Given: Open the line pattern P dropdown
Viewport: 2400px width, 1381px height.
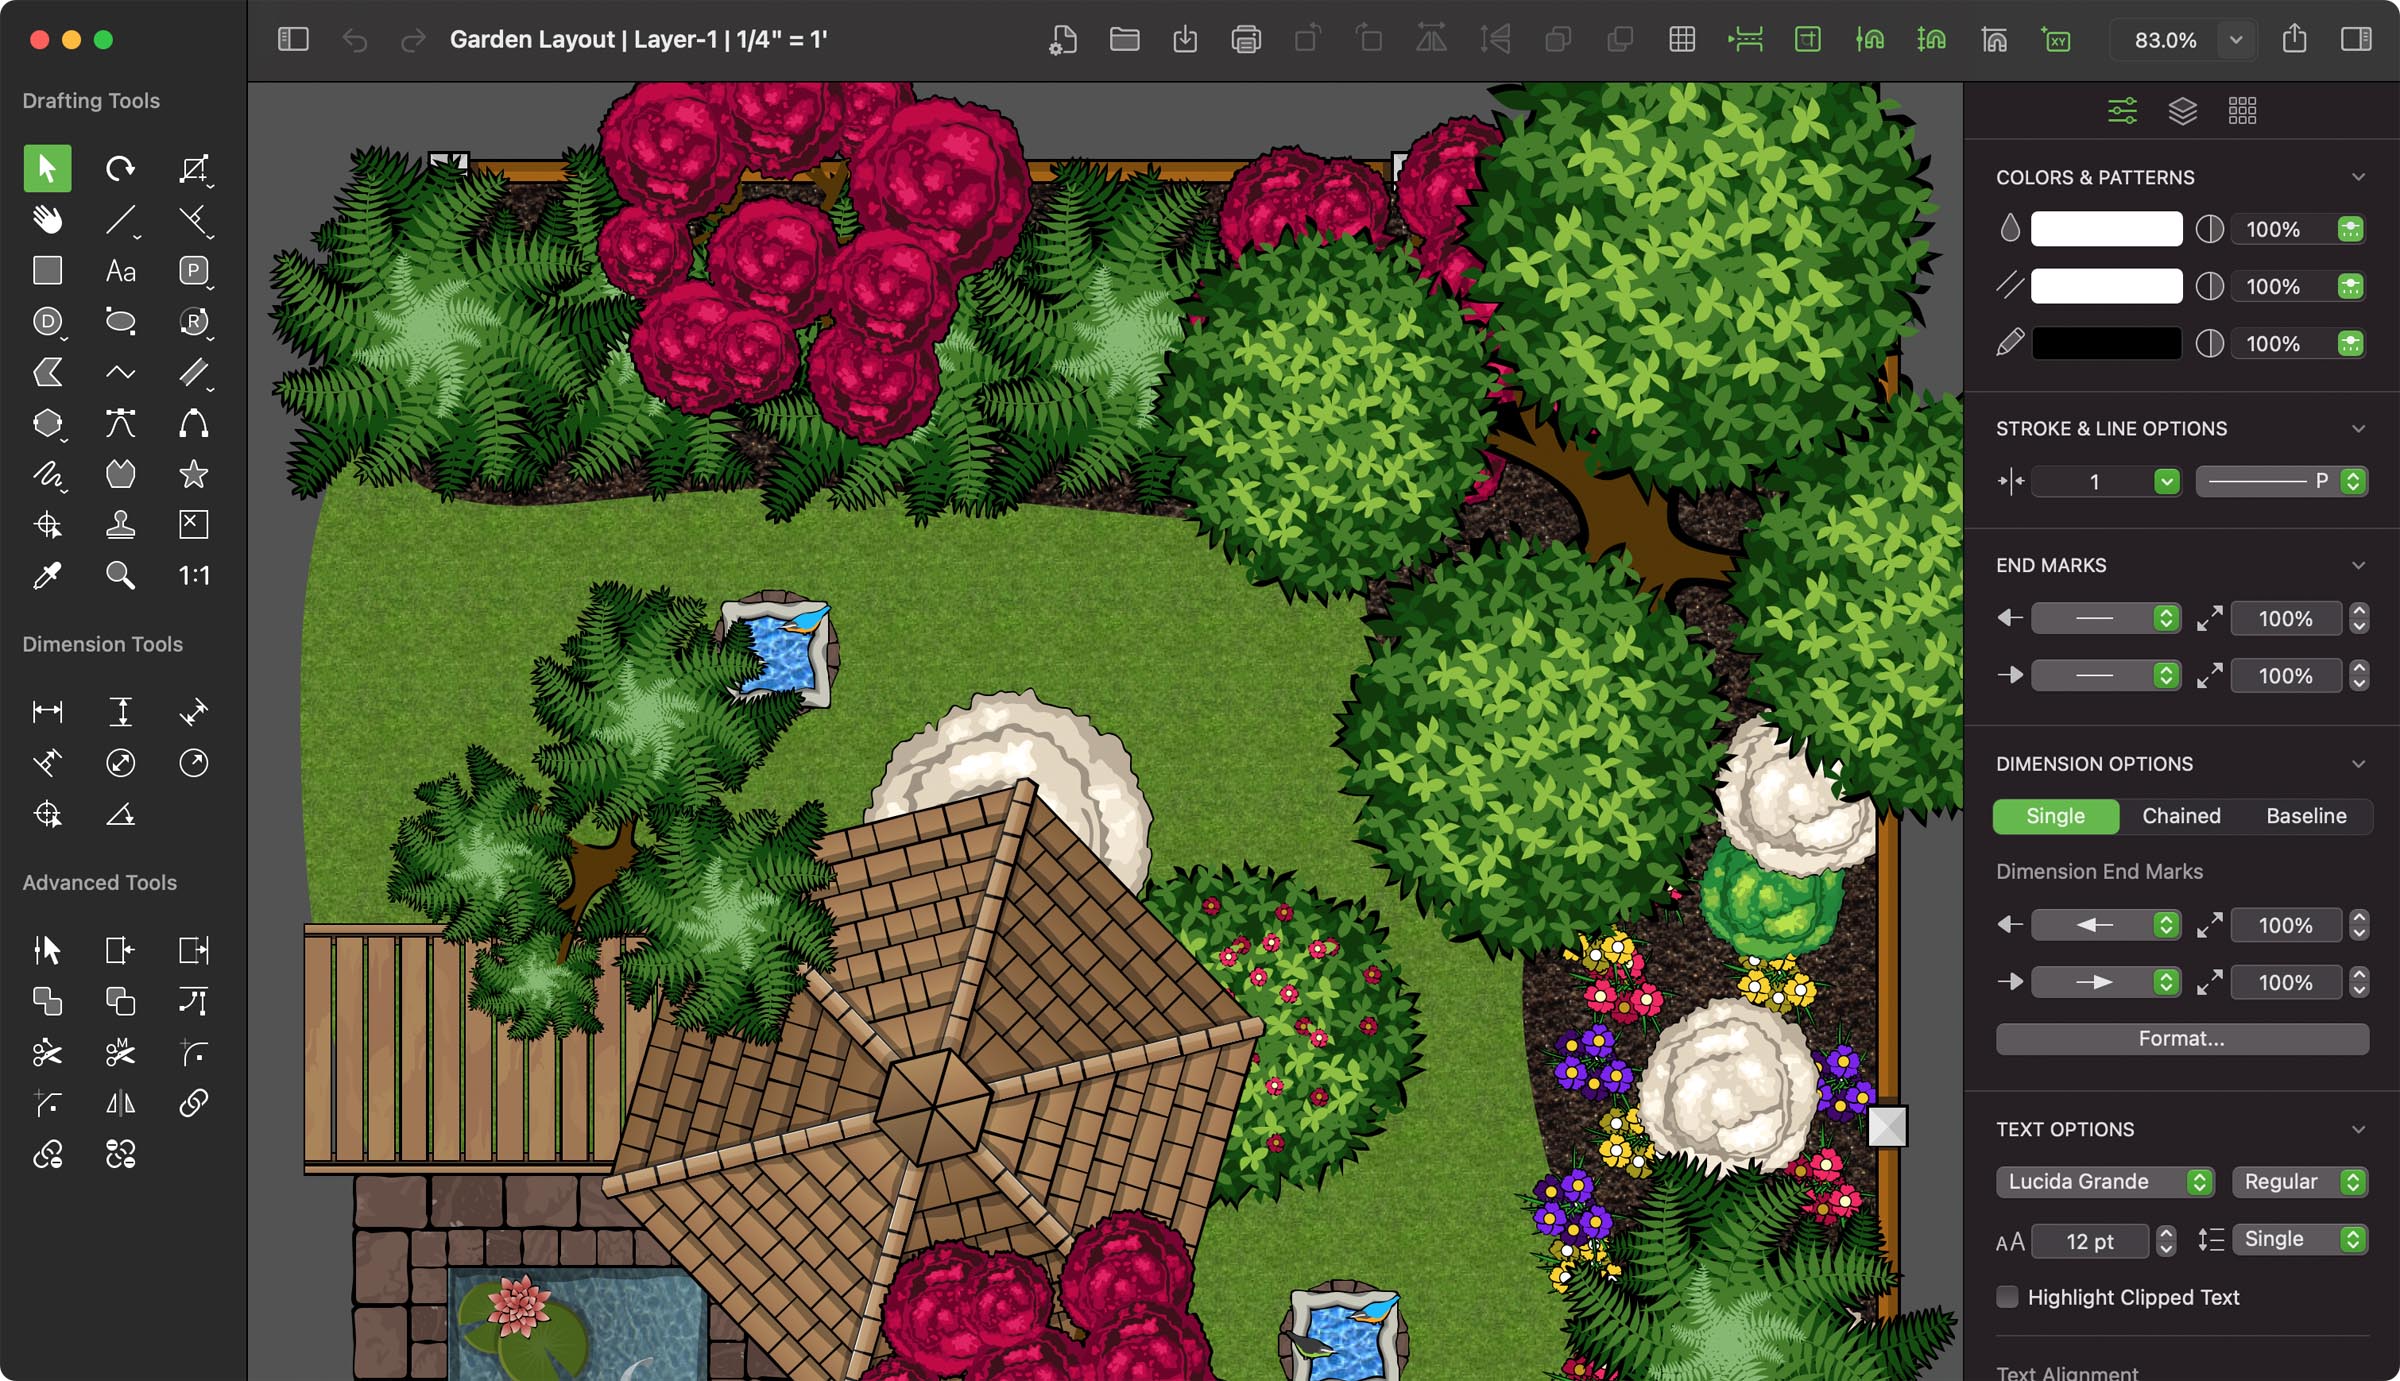Looking at the screenshot, I should (x=2281, y=481).
